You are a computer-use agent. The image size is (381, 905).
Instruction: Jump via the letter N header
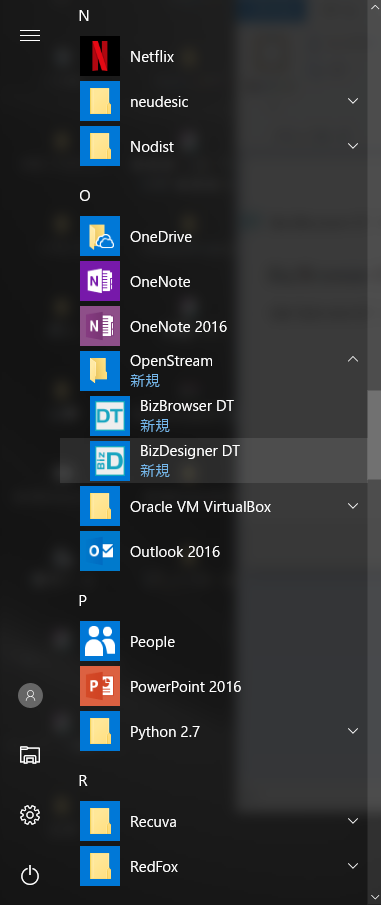[x=84, y=16]
